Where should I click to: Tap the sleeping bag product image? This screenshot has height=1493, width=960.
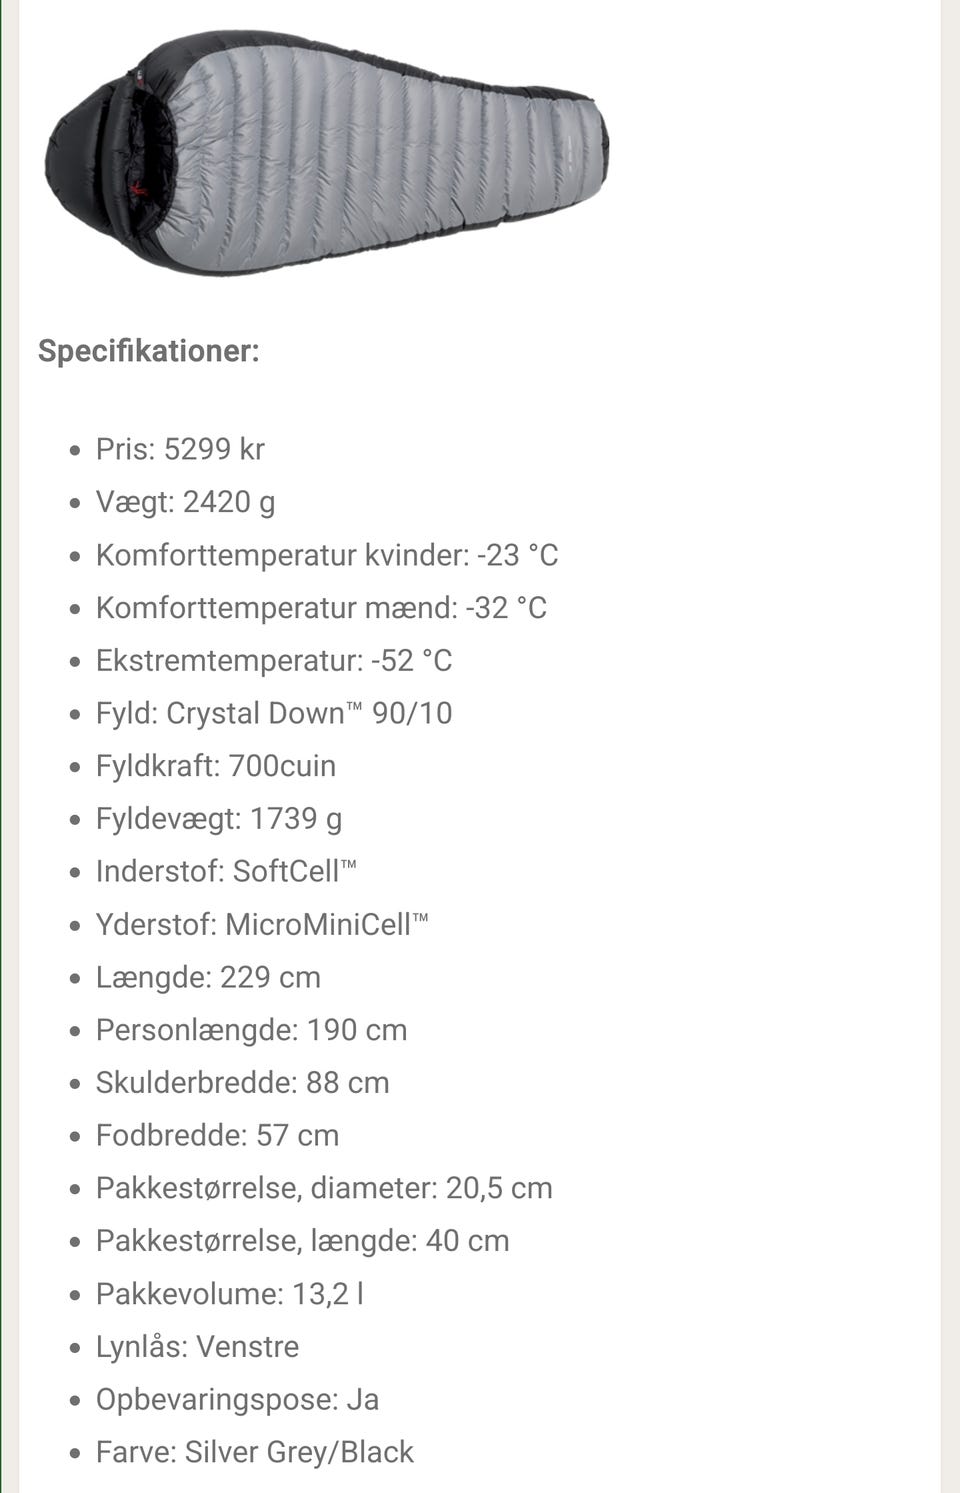(x=327, y=152)
